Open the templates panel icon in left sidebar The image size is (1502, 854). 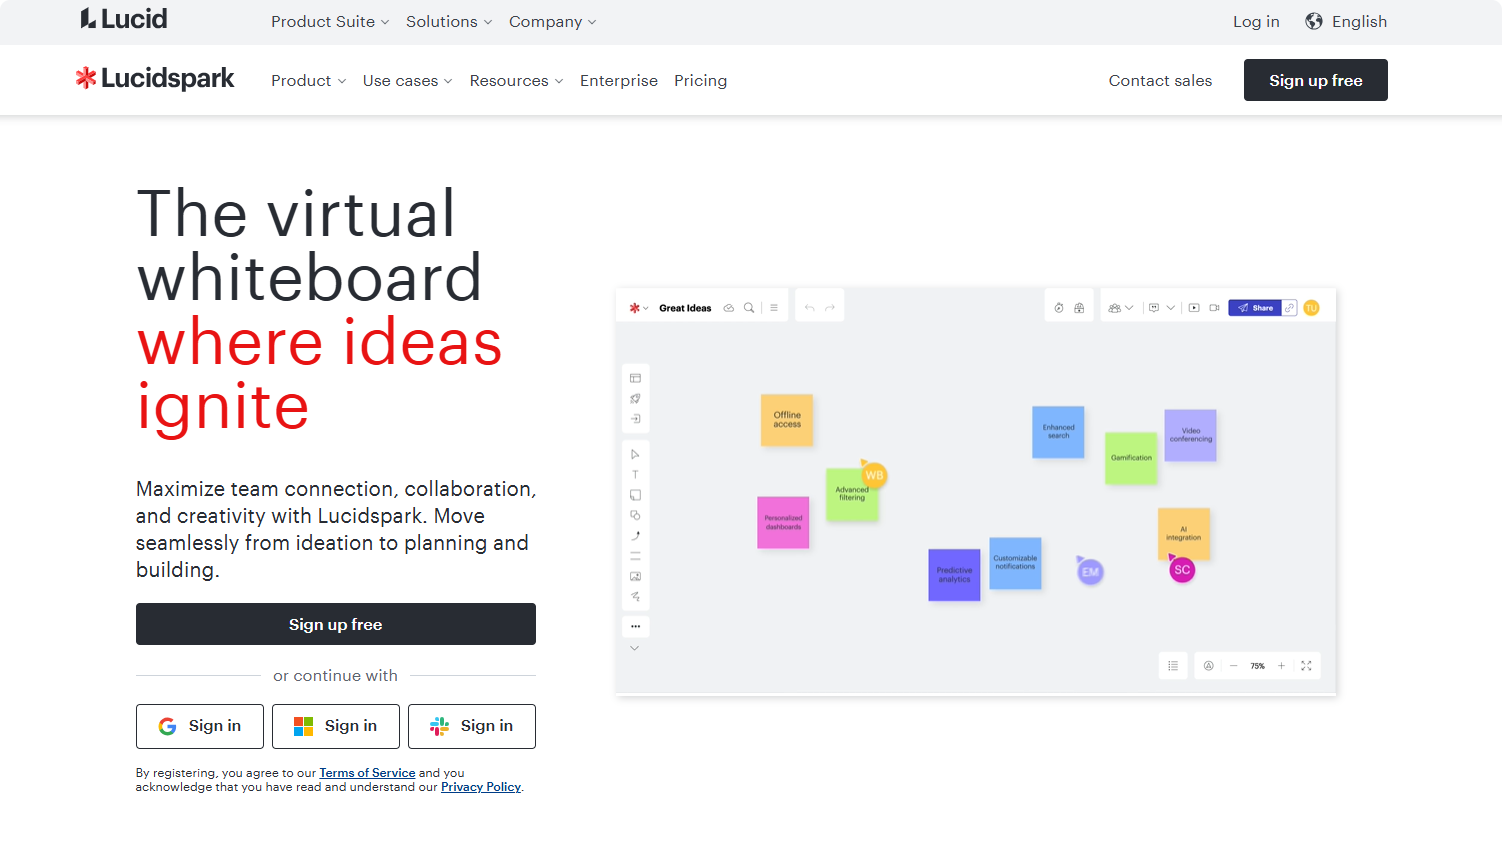(x=635, y=378)
